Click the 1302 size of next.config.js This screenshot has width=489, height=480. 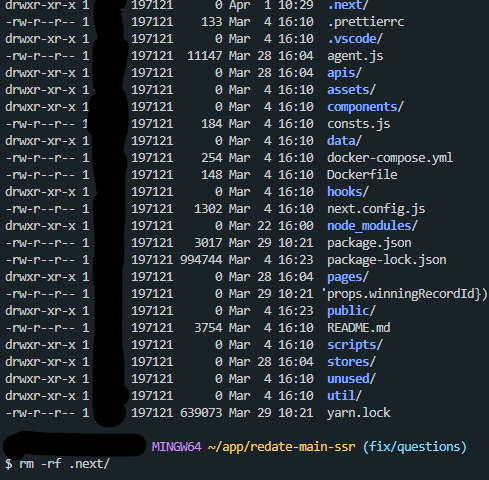[208, 209]
